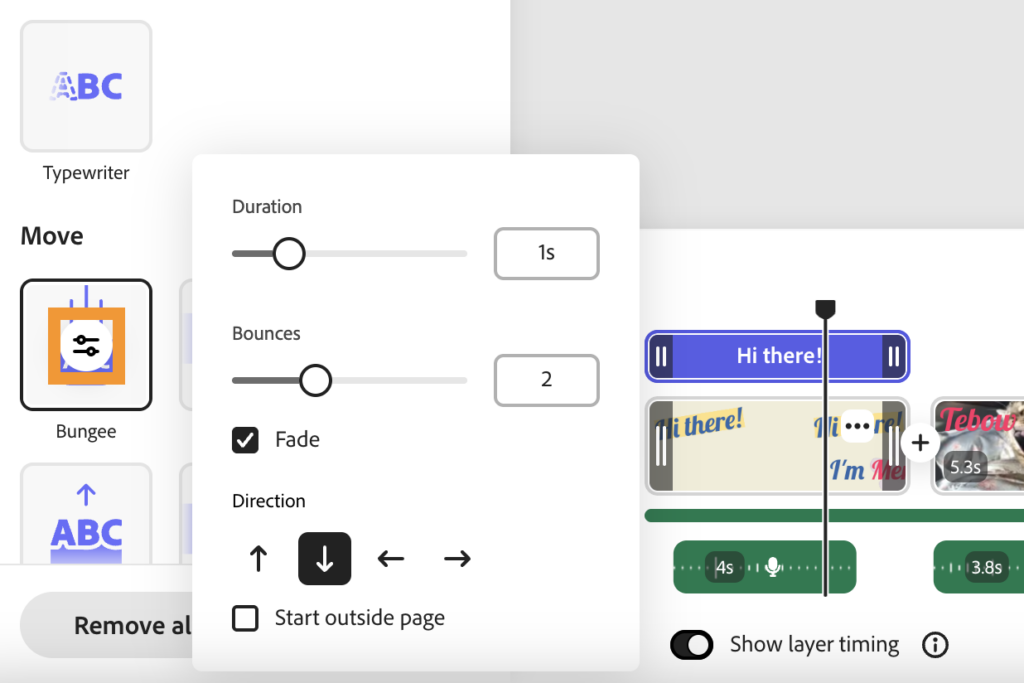Select the Typewriter animation preset
Screen dimensions: 1024x683
[86, 87]
